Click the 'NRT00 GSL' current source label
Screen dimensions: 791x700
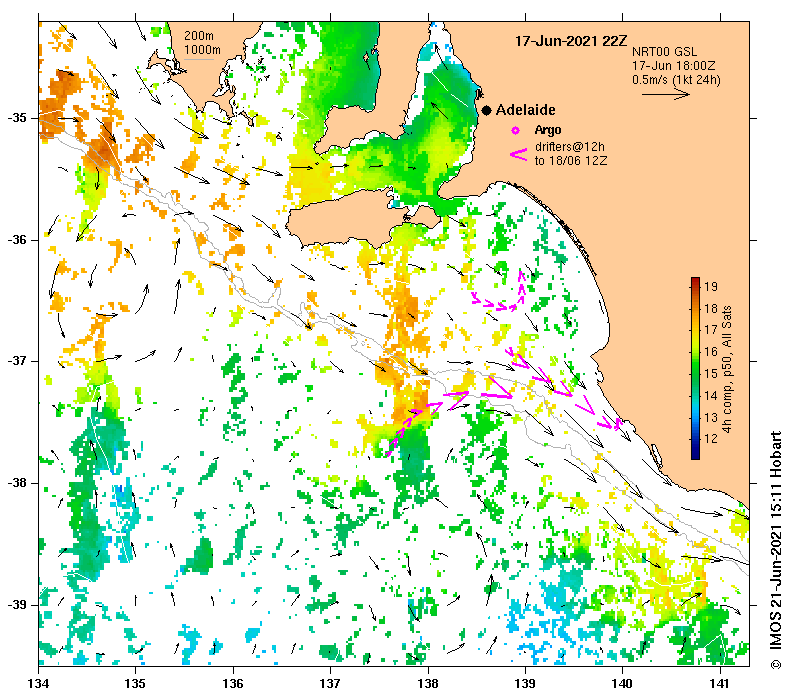coord(664,51)
